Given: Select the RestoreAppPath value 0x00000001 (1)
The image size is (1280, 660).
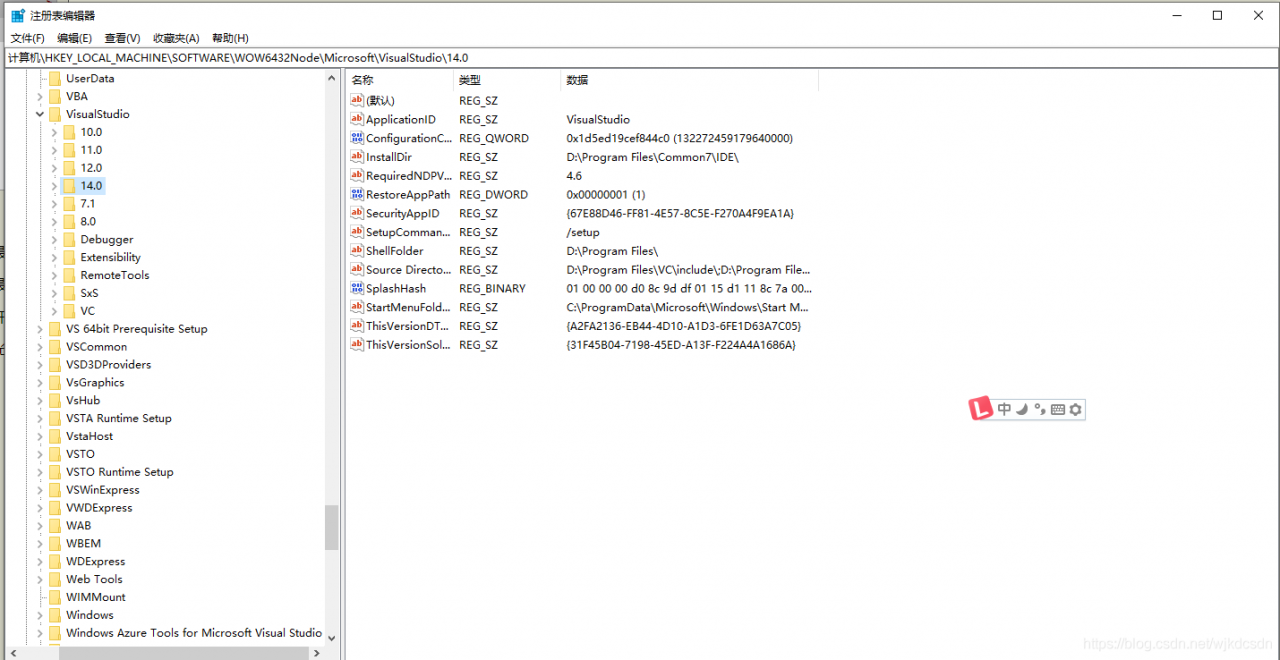Looking at the screenshot, I should (x=605, y=194).
